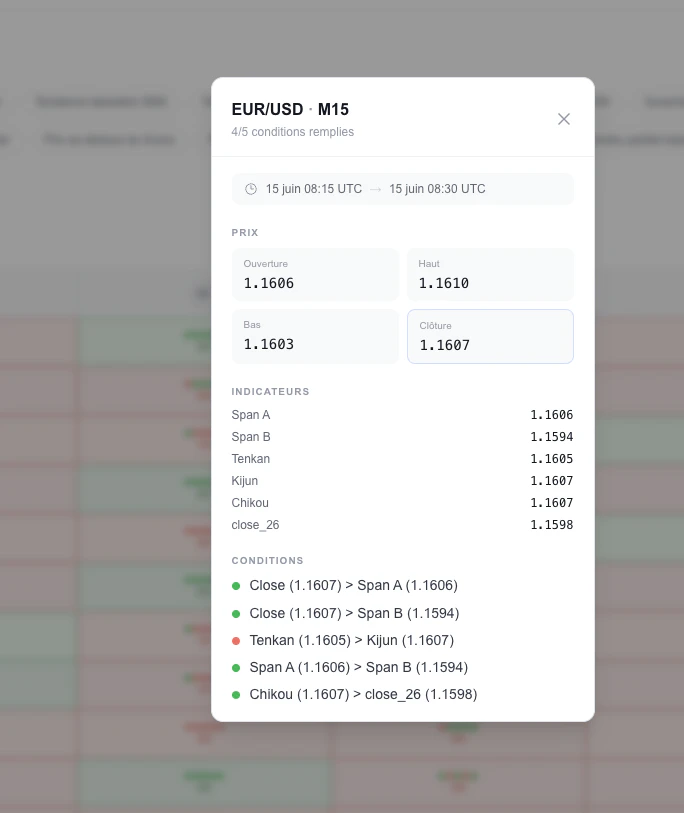Click the green dot beside Chikou condition
Viewport: 684px width, 813px height.
click(236, 695)
